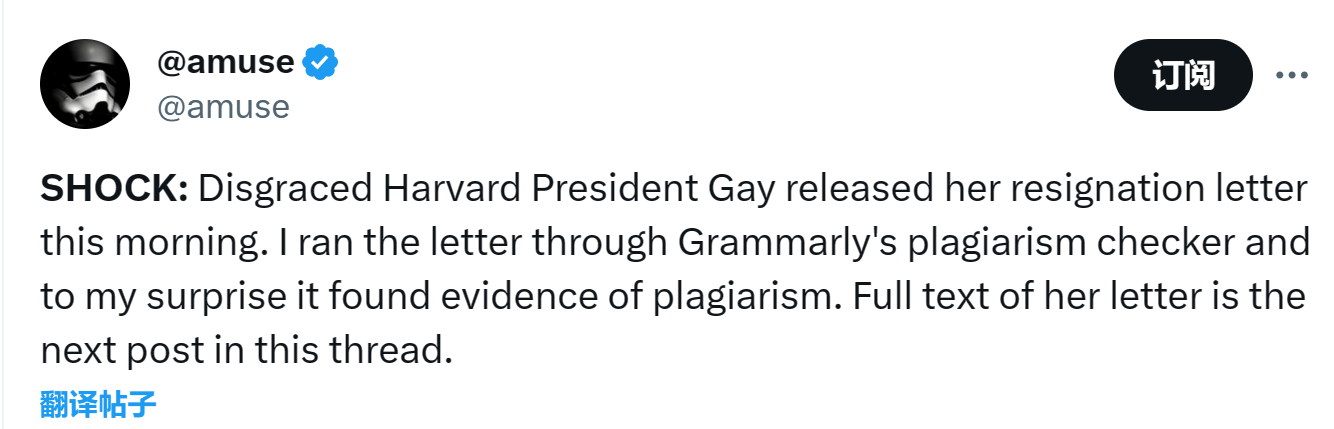Click the 翻译帖子 translate post link
This screenshot has height=429, width=1334.
click(x=98, y=404)
